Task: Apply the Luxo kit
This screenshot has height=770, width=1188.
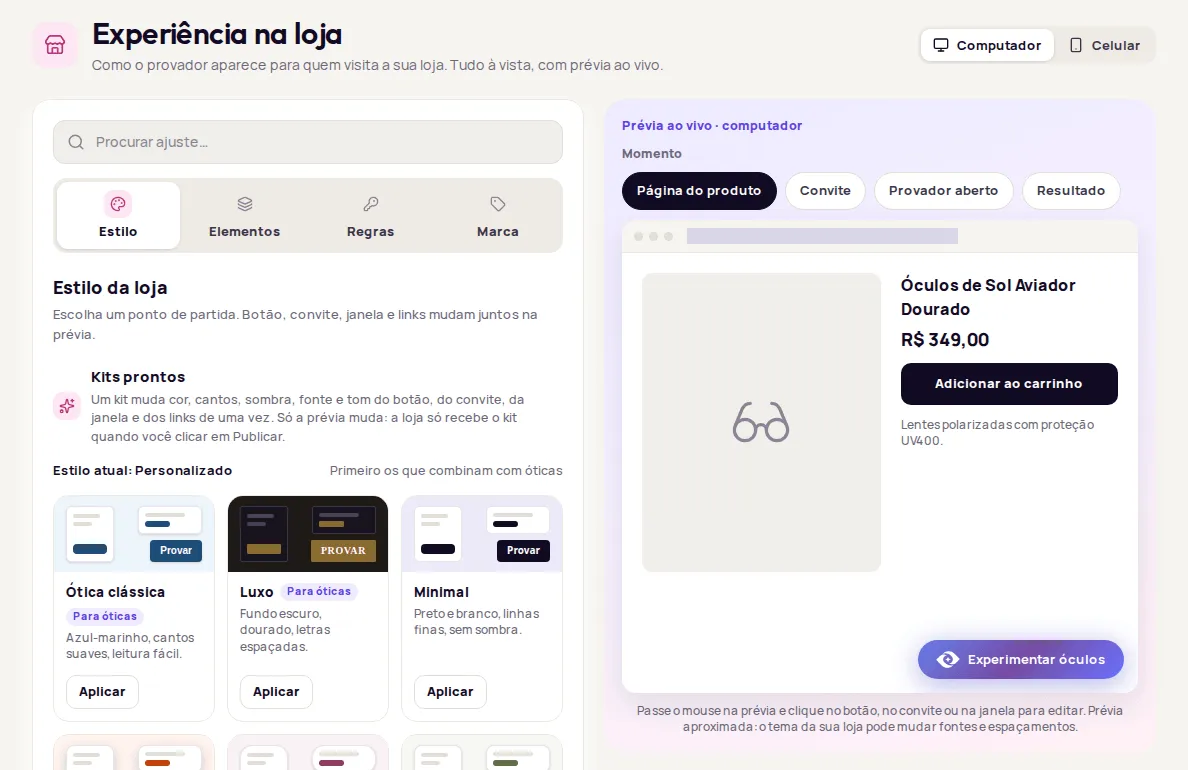Action: point(276,692)
